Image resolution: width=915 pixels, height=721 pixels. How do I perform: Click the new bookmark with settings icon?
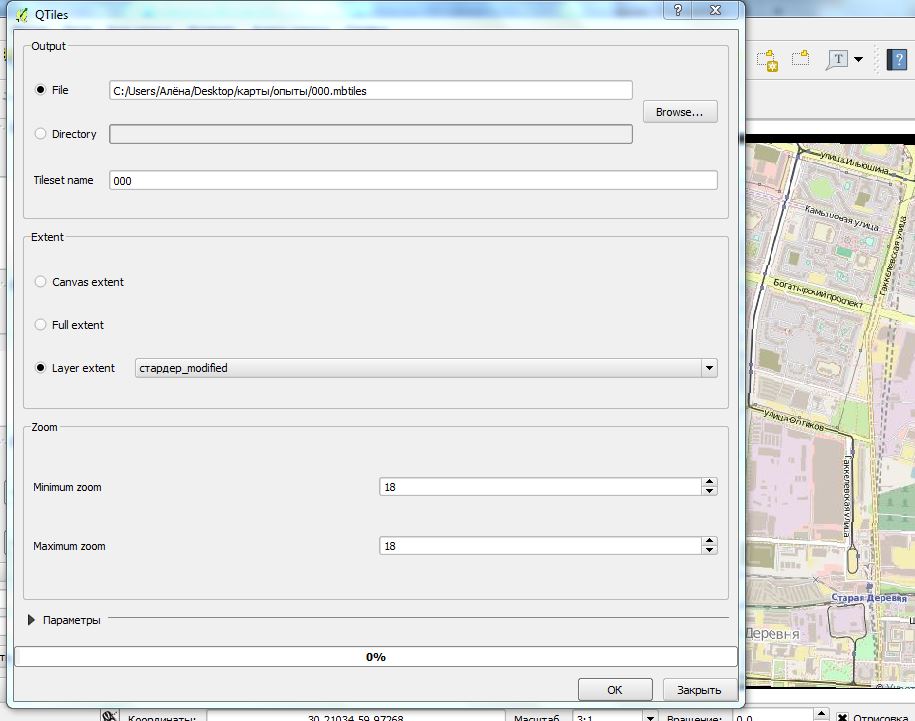[768, 60]
